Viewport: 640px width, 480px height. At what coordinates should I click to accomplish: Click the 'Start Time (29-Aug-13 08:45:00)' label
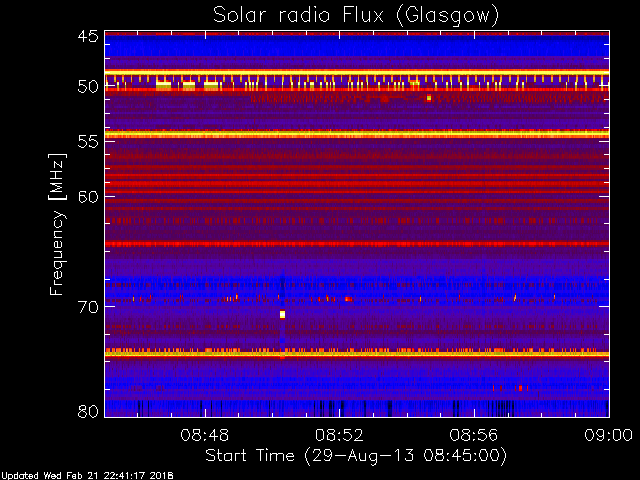pyautogui.click(x=356, y=456)
